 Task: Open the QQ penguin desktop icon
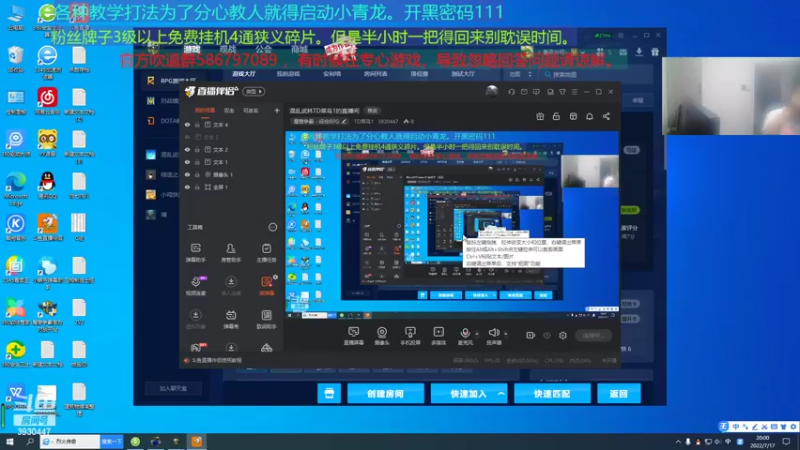click(x=47, y=184)
